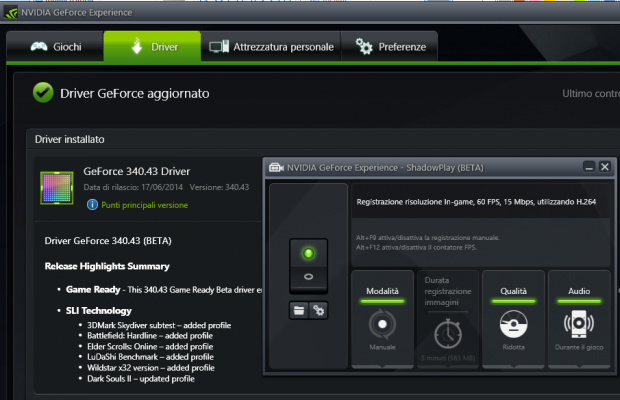The image size is (620, 400).
Task: Click the green checkmark status icon
Action: 43,93
